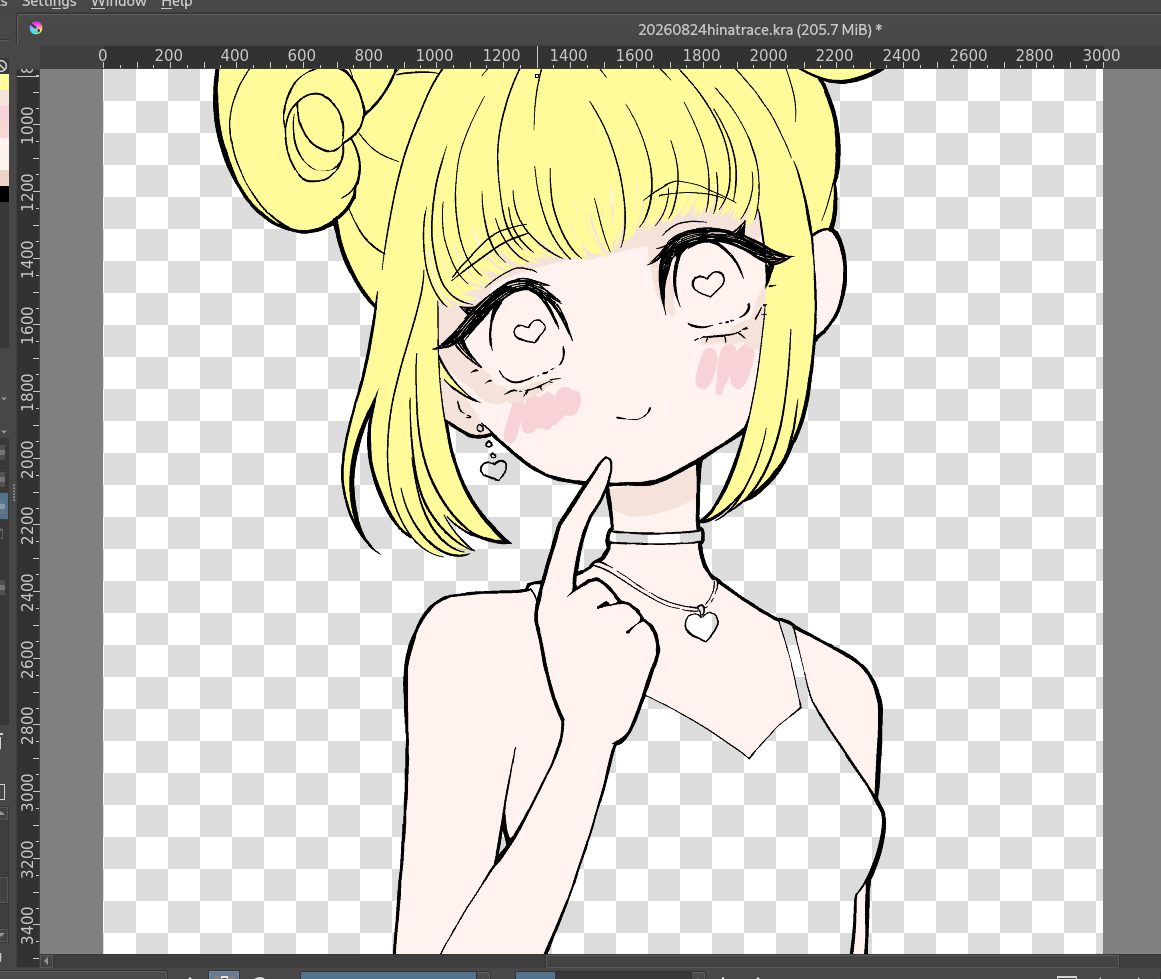Click the 2000 mark on the vertical ruler
Screen dimensions: 1161x979
coord(27,459)
